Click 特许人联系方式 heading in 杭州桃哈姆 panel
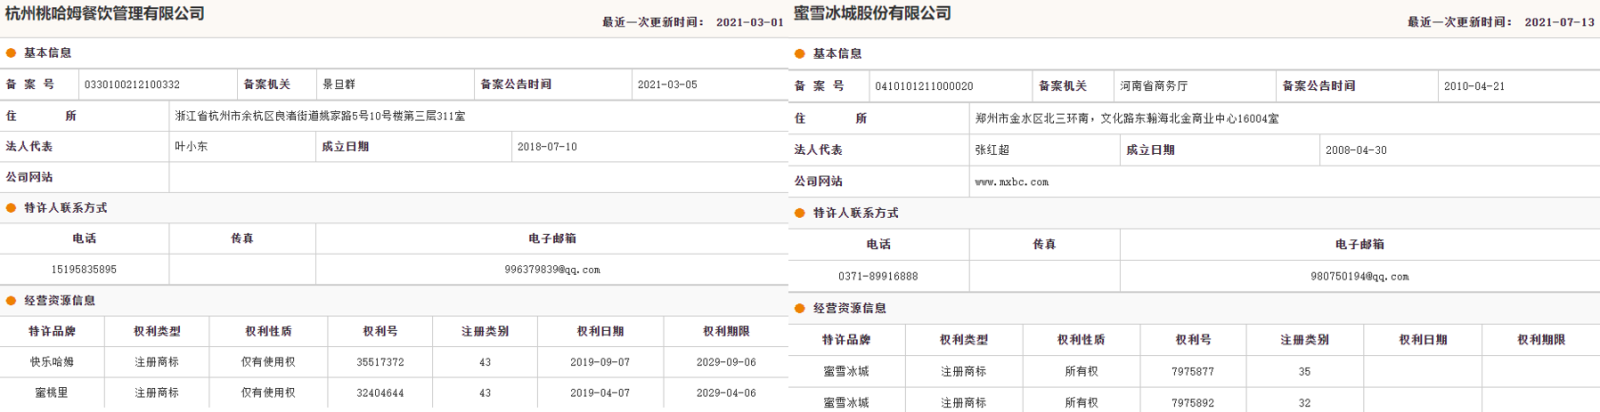Screen dimensions: 1600x412 (x=65, y=208)
